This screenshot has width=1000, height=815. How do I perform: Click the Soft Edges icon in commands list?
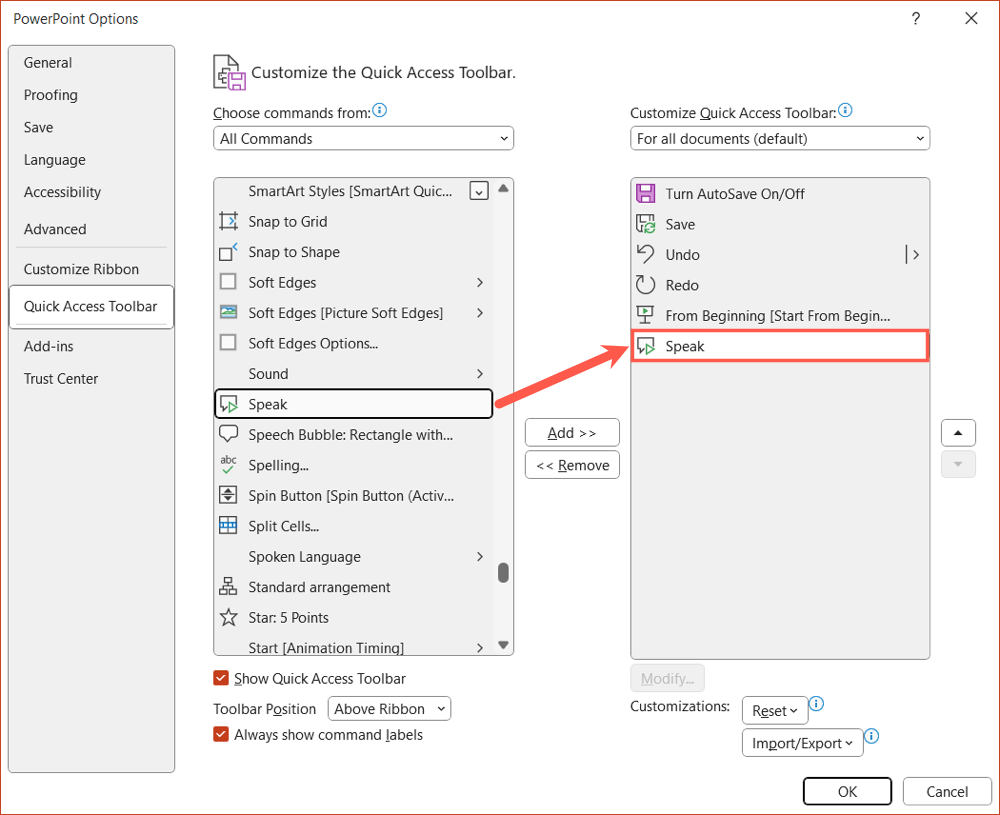[228, 282]
